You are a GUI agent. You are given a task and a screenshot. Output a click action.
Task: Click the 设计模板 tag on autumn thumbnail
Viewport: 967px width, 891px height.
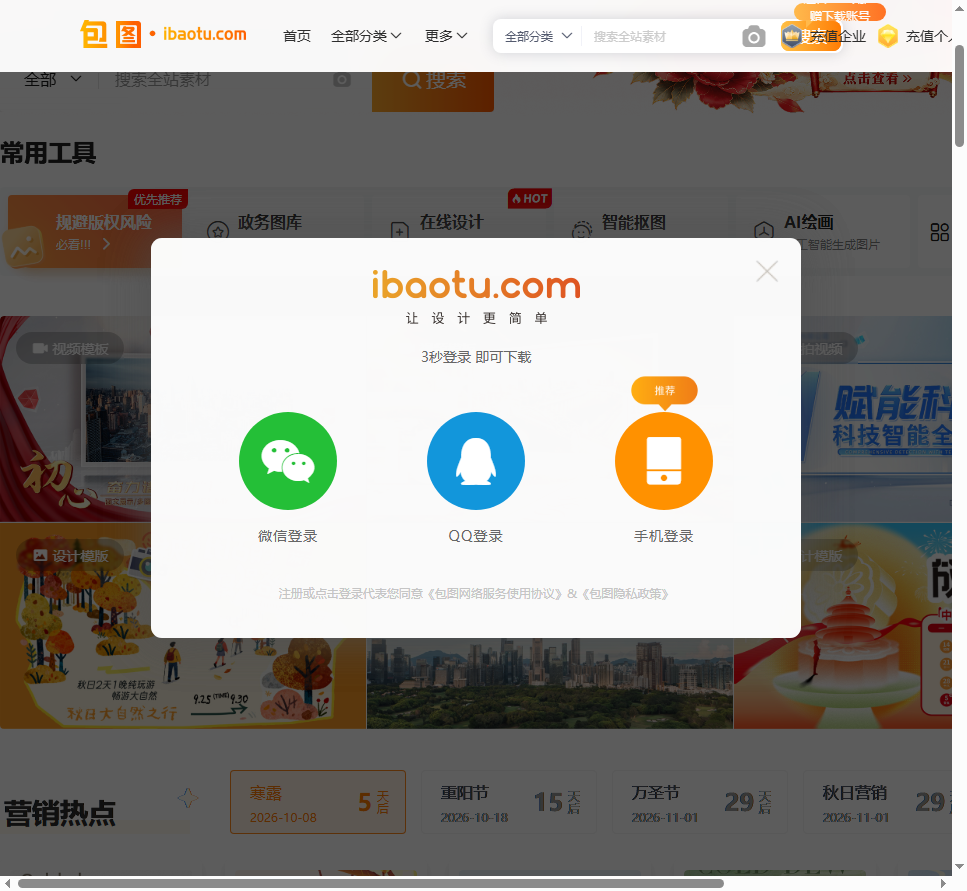pyautogui.click(x=70, y=556)
